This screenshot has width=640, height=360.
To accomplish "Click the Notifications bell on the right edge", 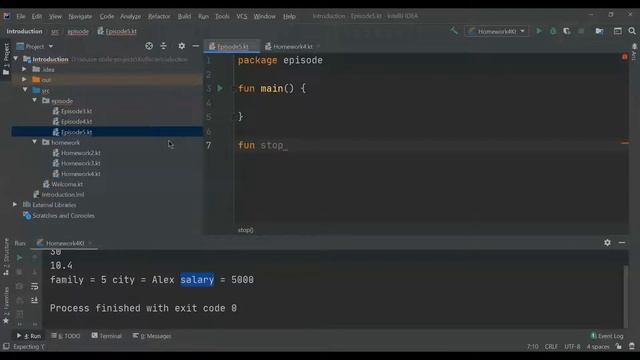I will click(634, 52).
